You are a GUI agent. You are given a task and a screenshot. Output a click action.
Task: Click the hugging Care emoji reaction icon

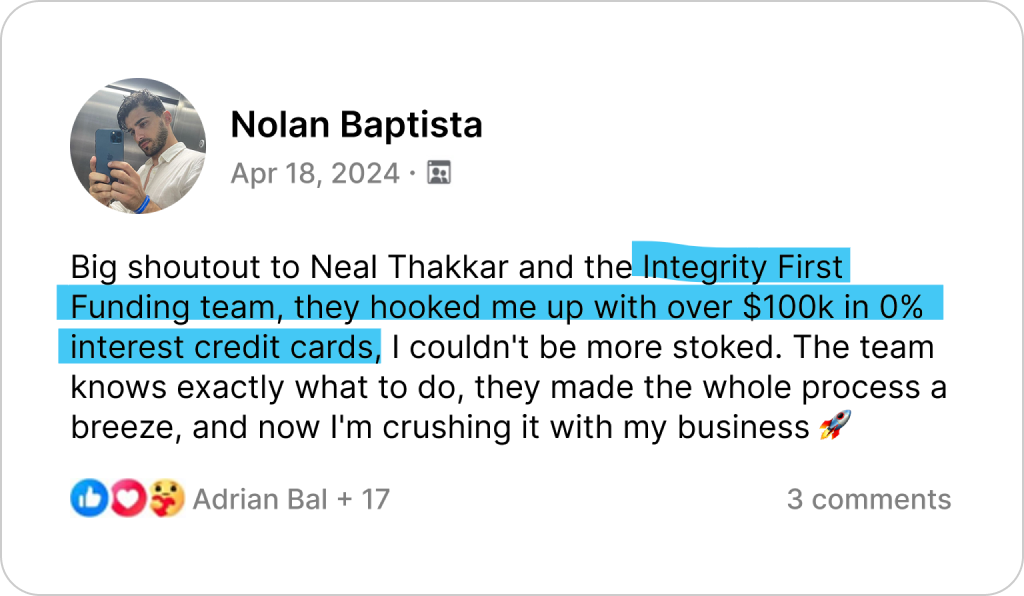pyautogui.click(x=167, y=499)
